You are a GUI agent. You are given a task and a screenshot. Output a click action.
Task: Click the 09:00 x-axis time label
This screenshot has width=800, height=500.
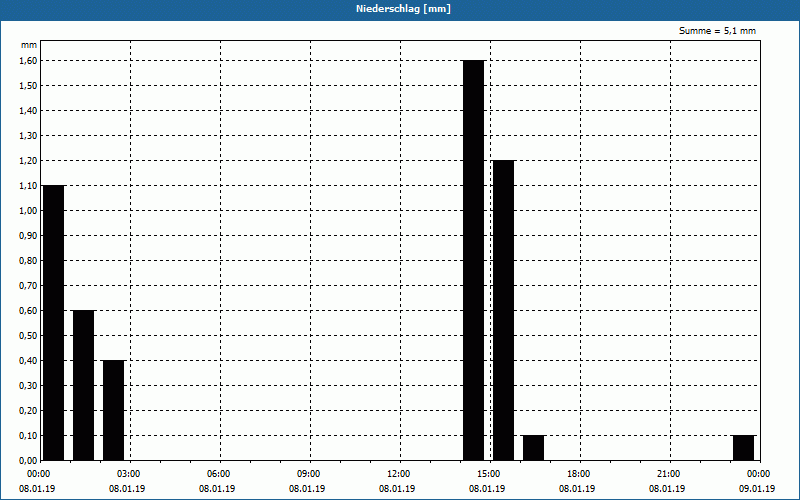tap(309, 474)
